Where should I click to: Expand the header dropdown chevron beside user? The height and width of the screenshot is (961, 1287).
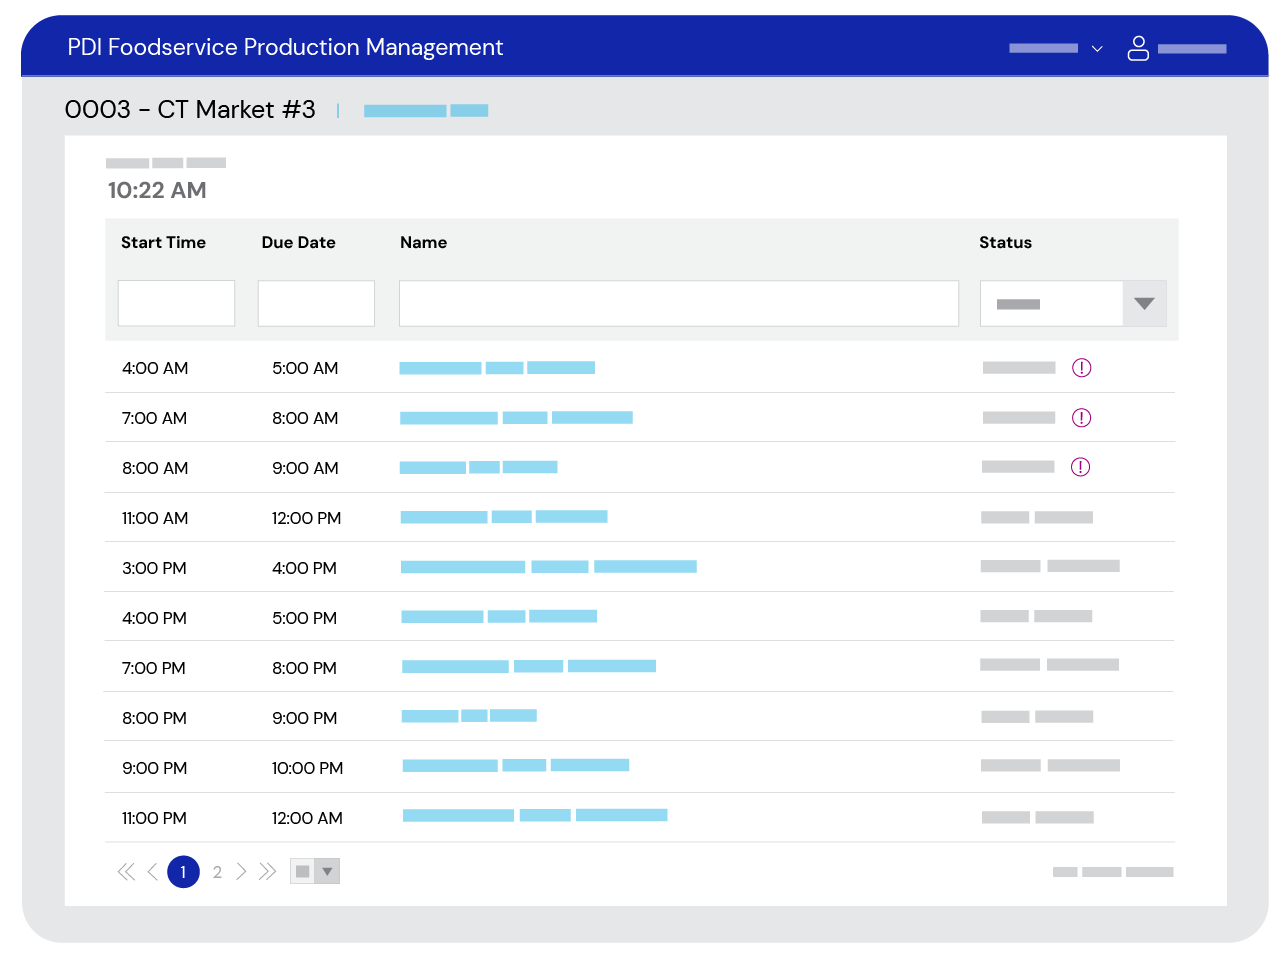click(1097, 49)
